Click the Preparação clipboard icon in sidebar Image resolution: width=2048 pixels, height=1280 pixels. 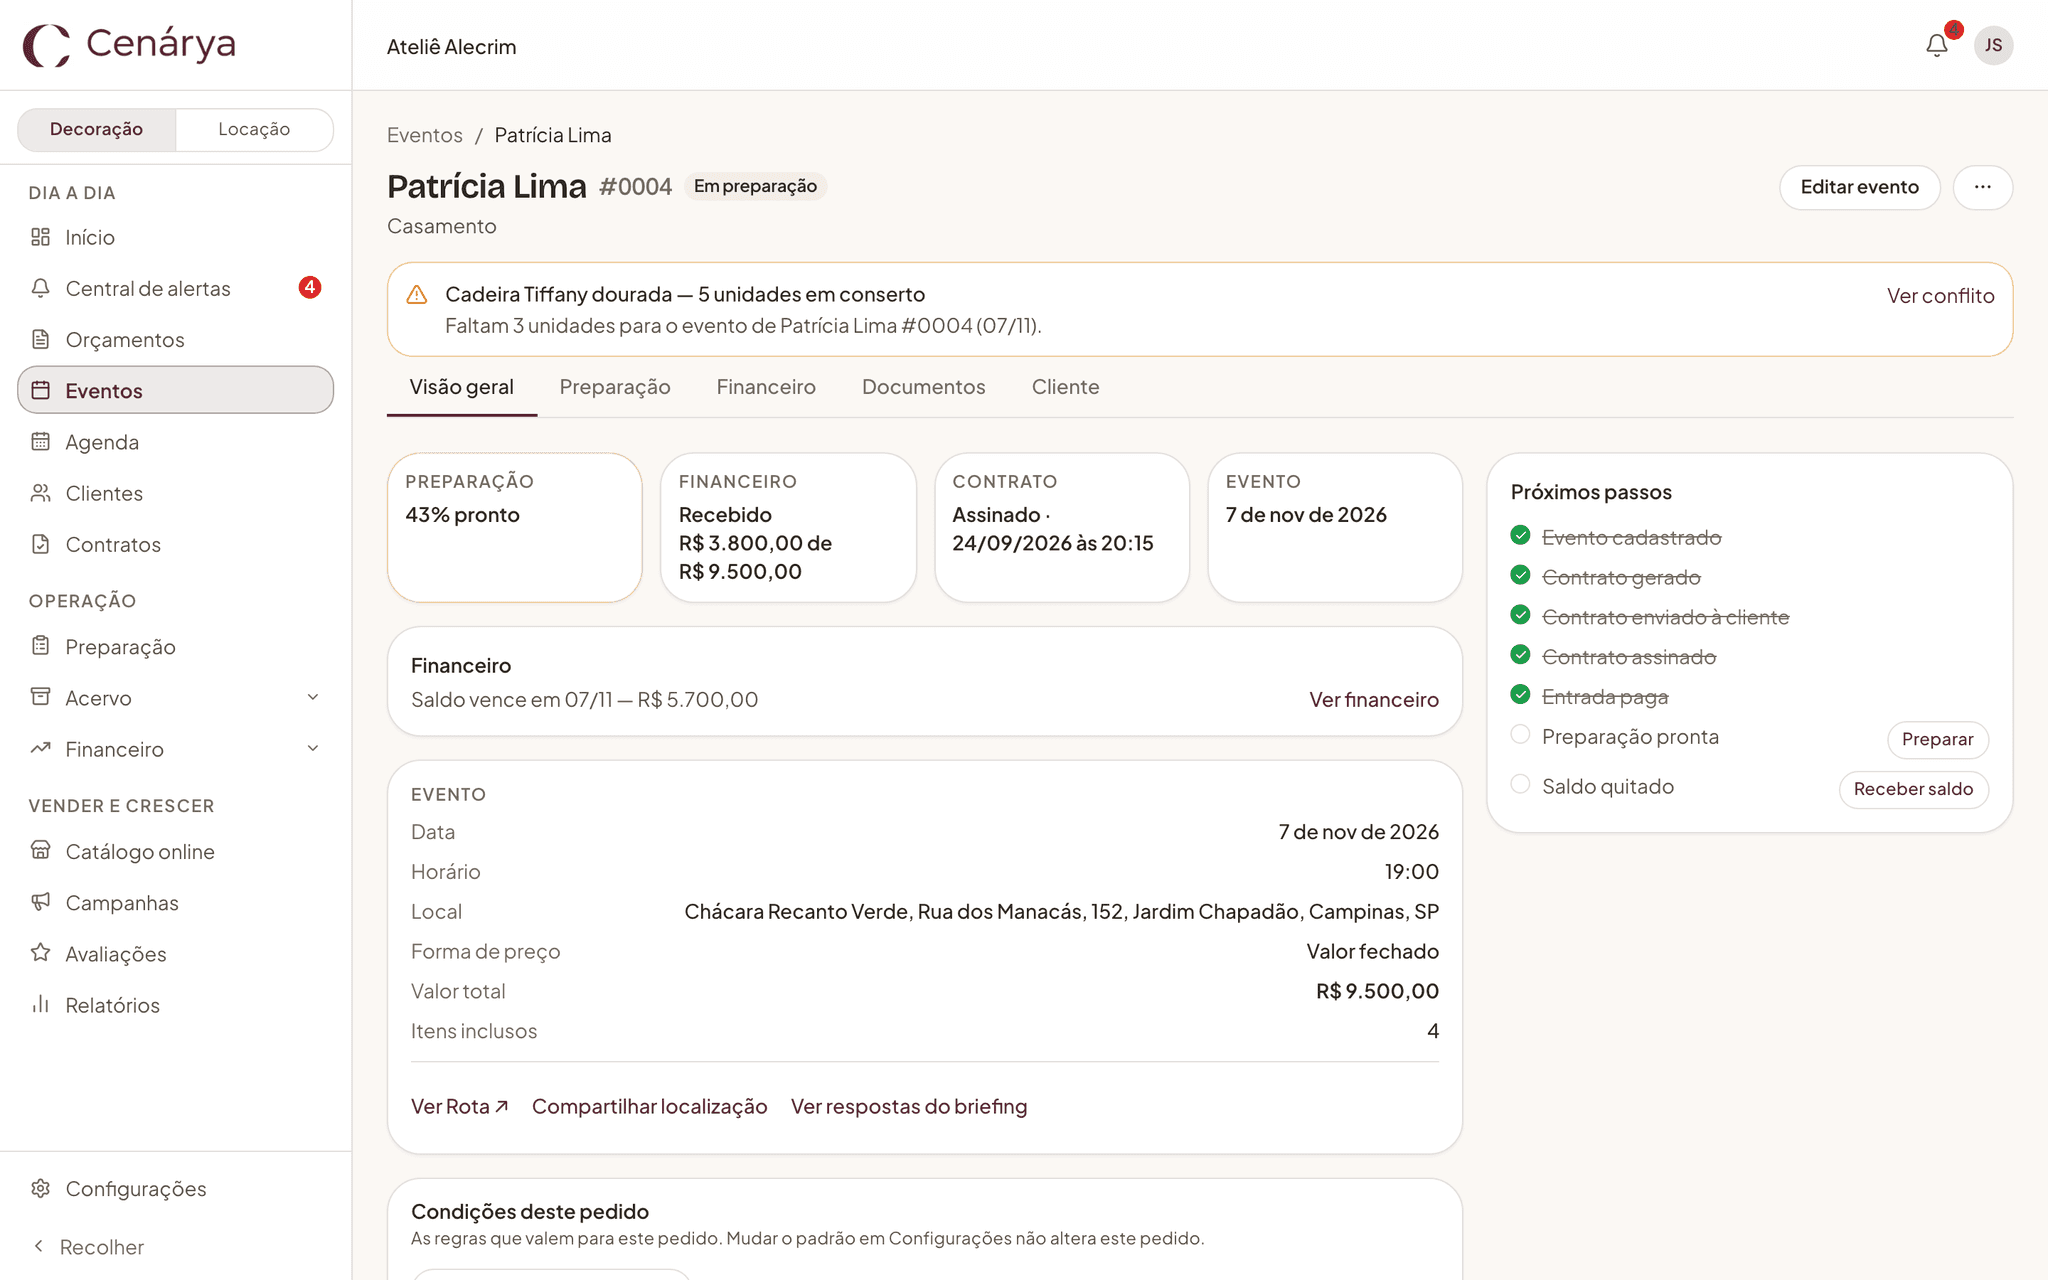click(40, 646)
